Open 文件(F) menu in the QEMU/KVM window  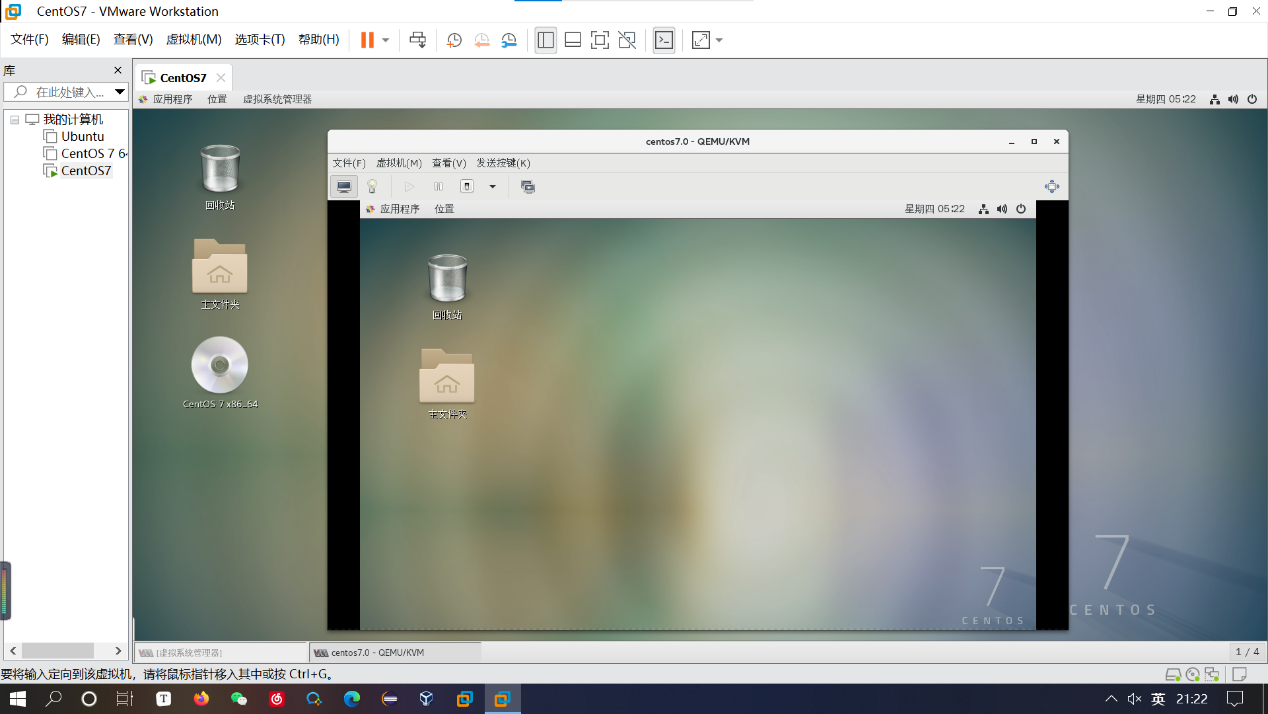coord(349,163)
